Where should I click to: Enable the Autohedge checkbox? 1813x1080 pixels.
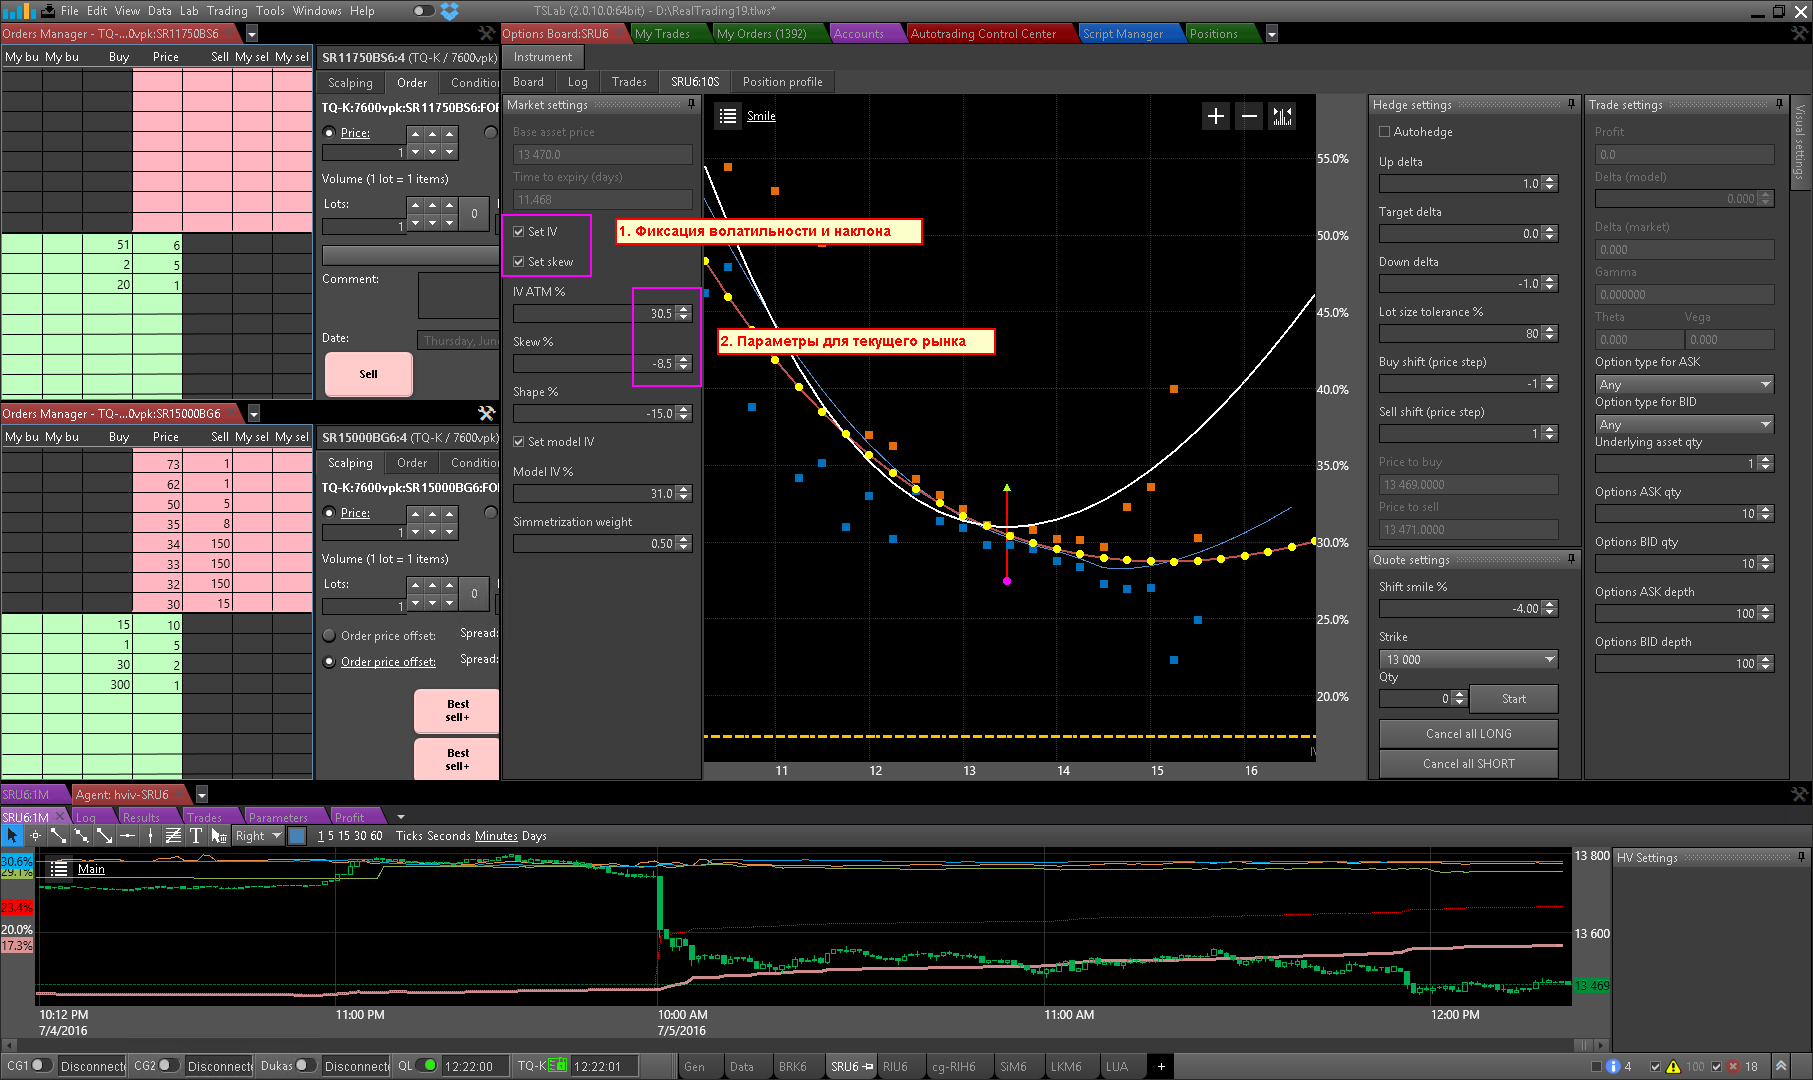pyautogui.click(x=1384, y=132)
